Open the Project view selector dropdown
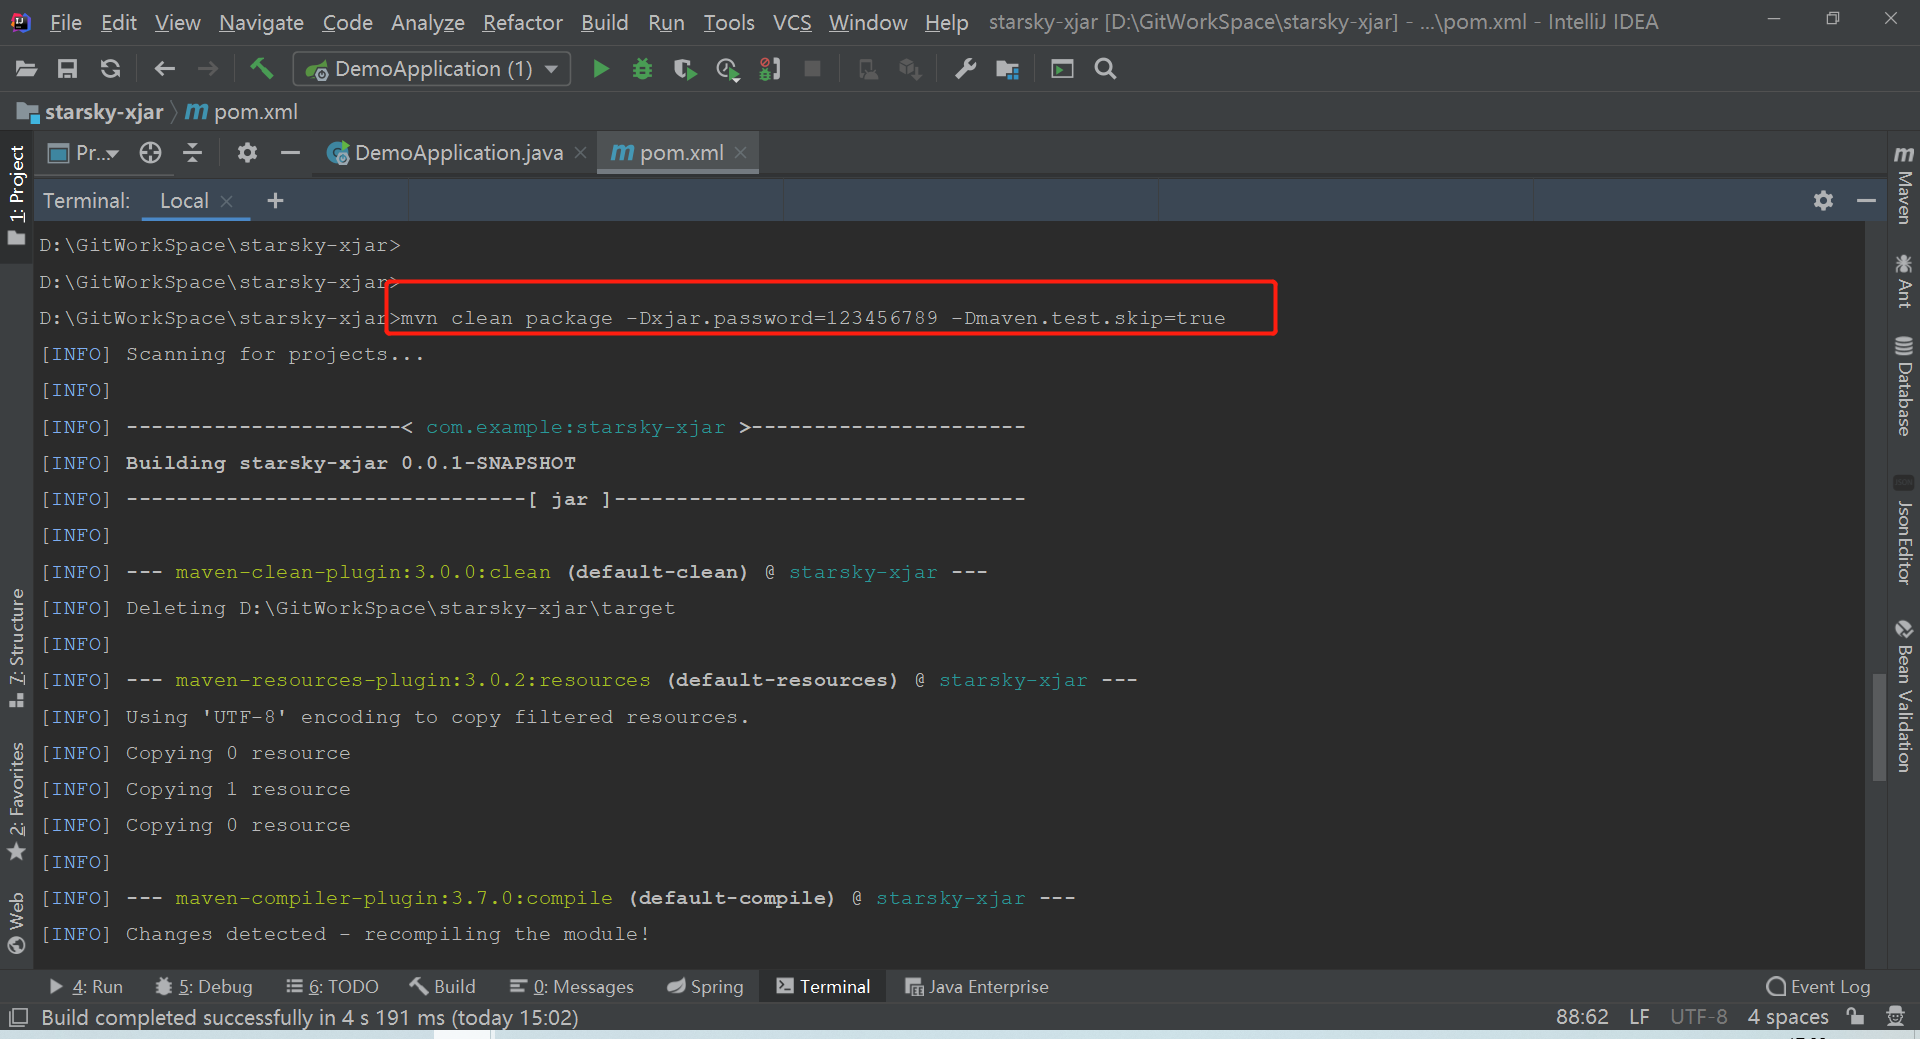 coord(85,152)
